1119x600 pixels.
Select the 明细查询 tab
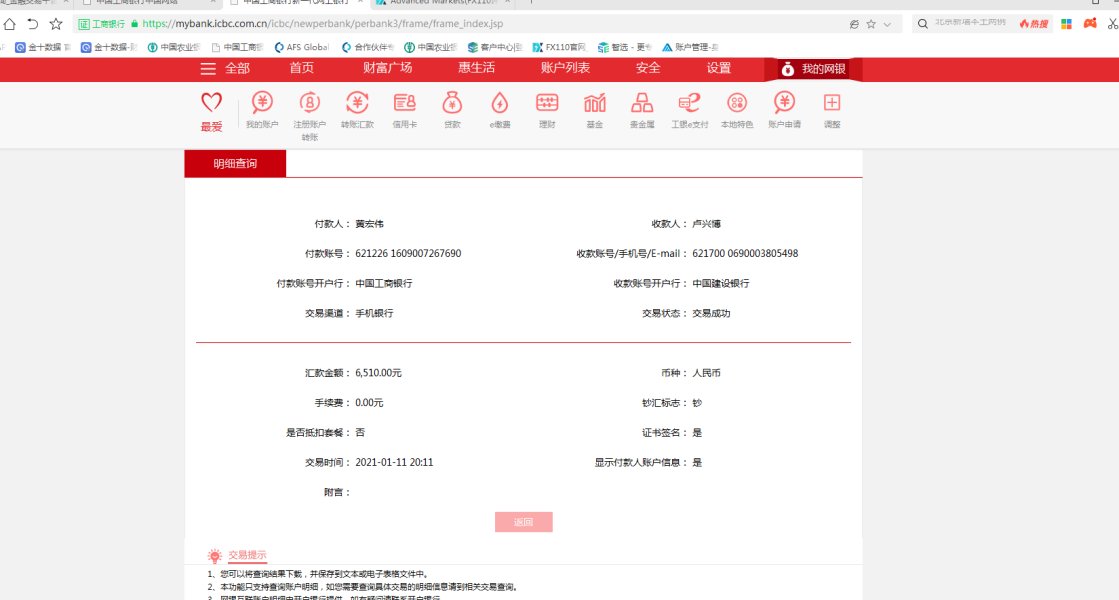[235, 163]
